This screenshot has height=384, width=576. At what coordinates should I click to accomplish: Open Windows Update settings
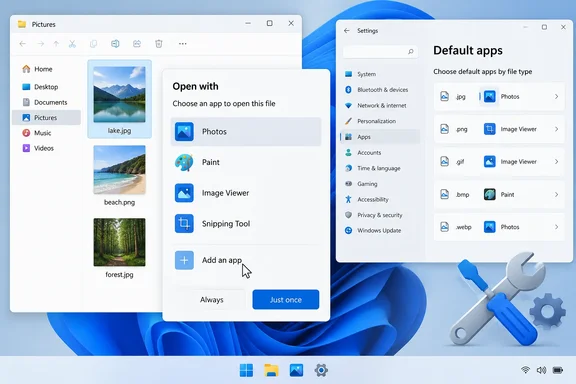click(x=380, y=230)
